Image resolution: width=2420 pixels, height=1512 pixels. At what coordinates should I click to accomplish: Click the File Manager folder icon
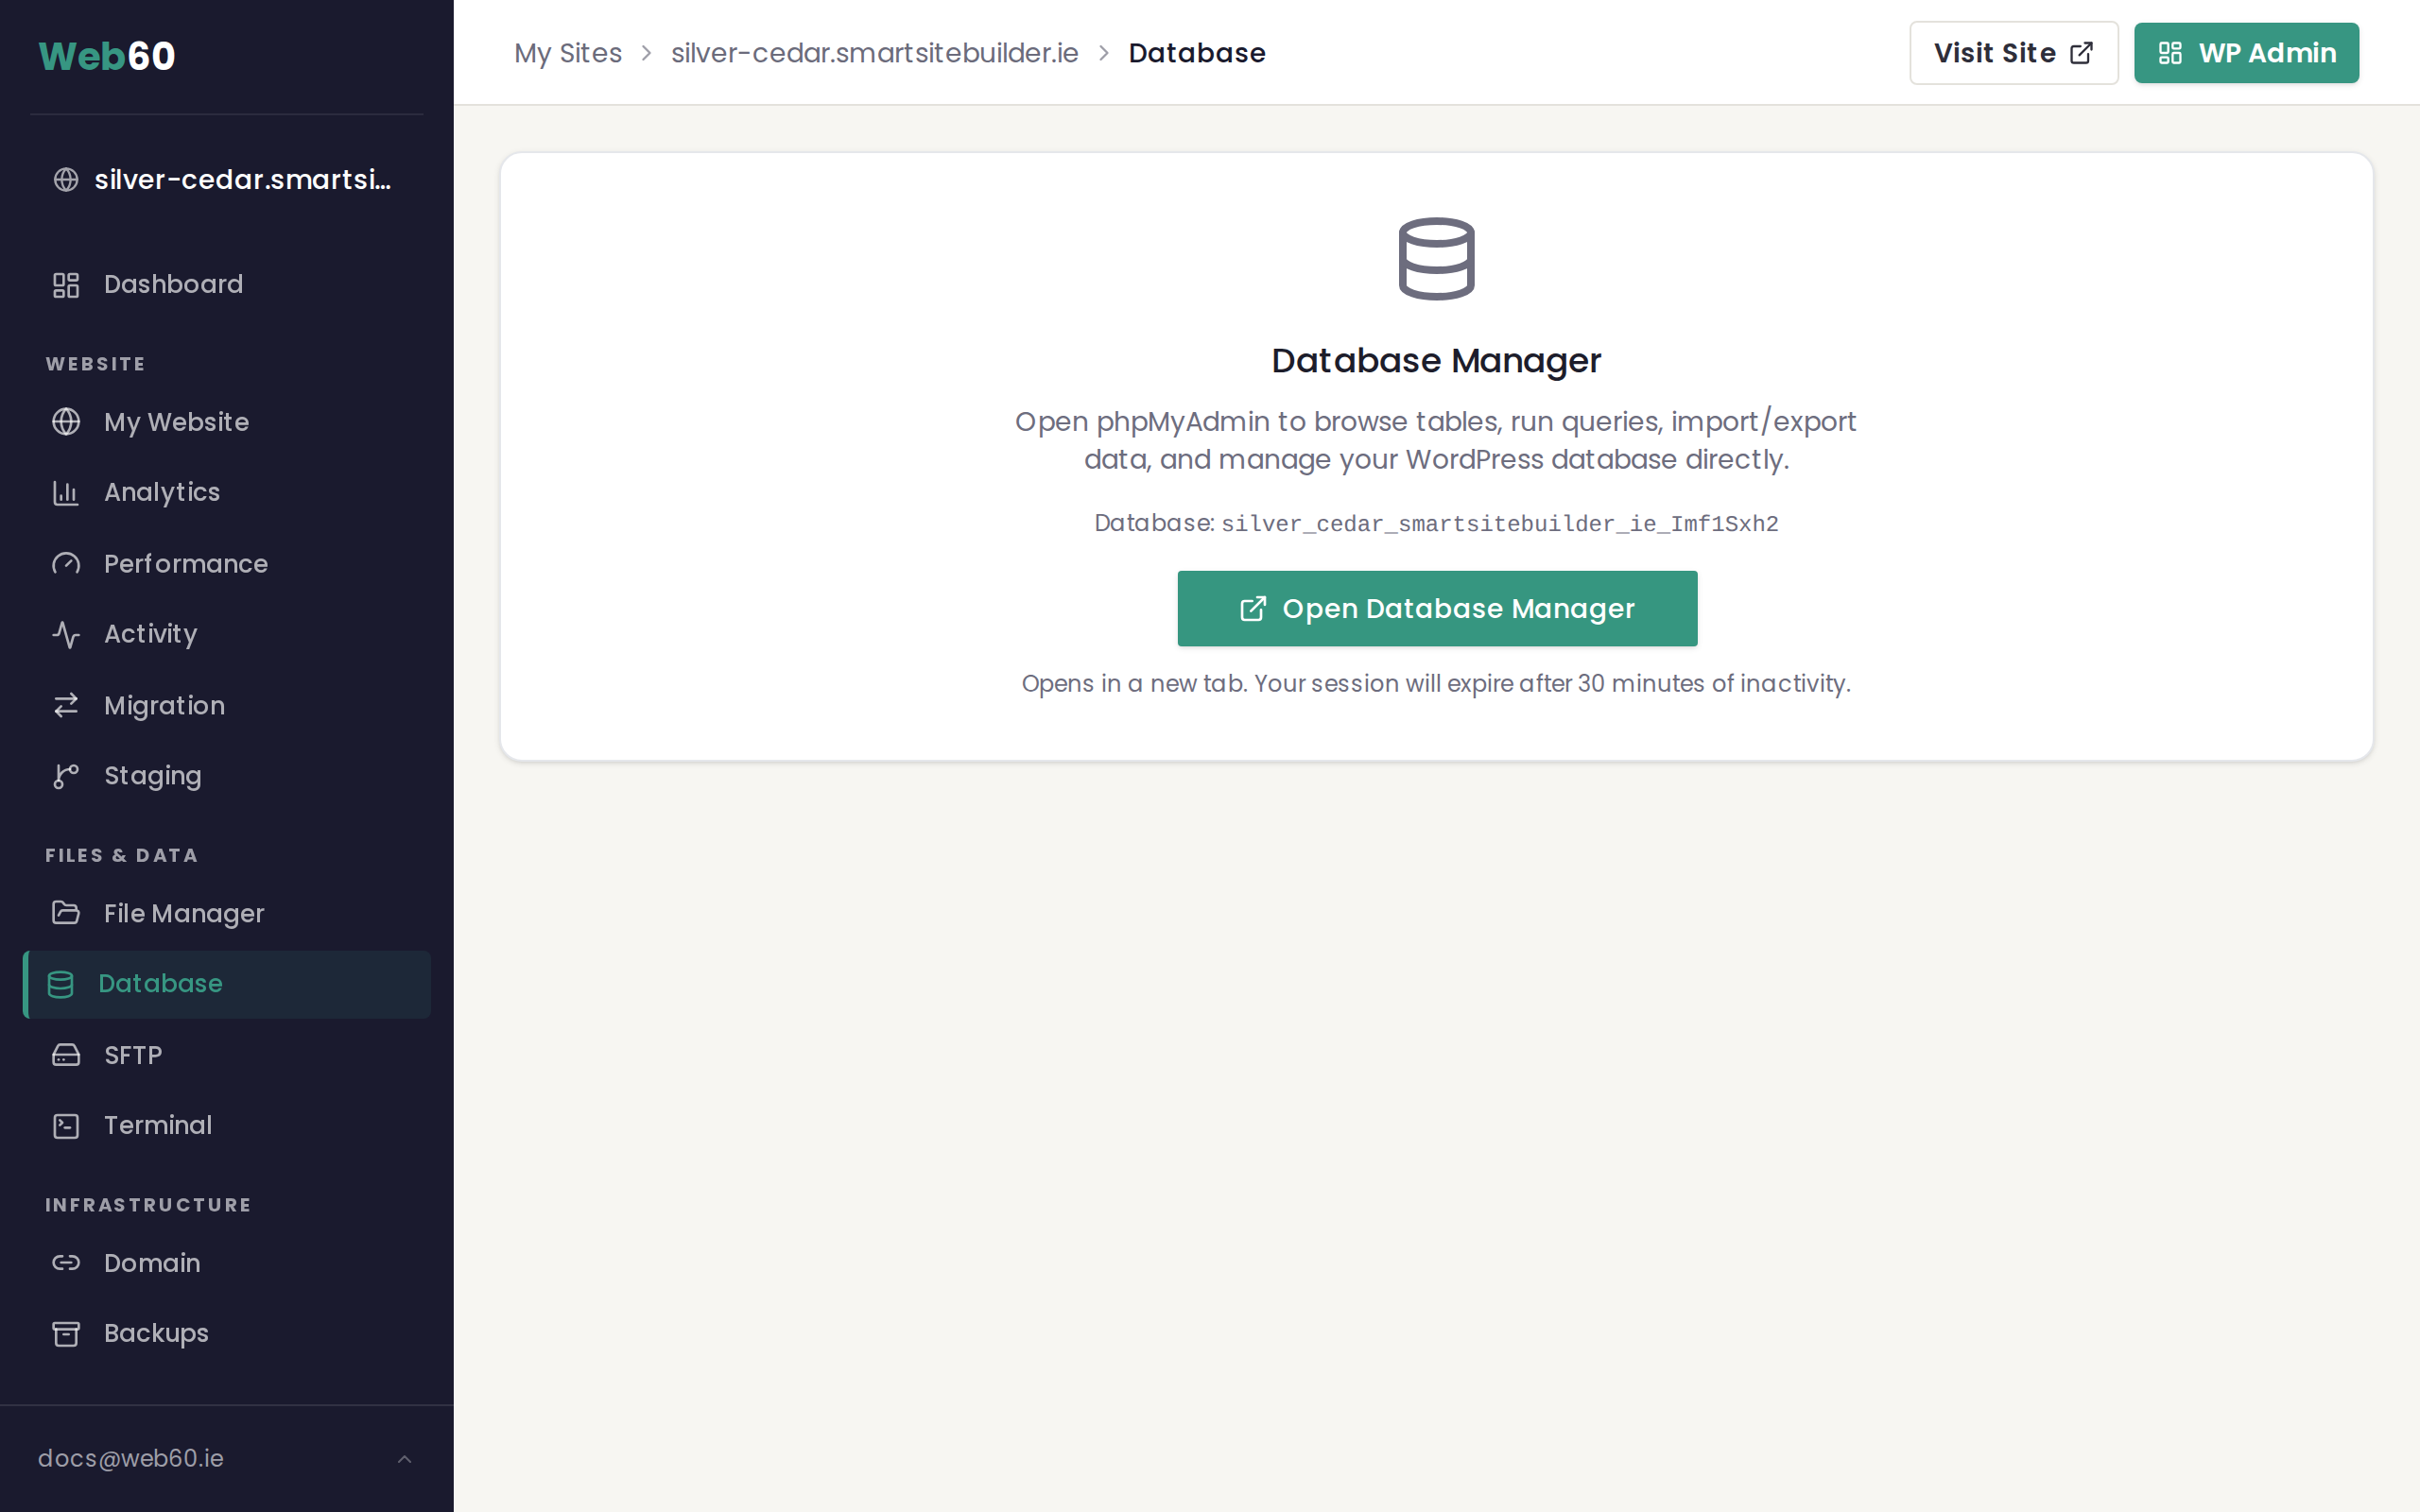tap(66, 913)
